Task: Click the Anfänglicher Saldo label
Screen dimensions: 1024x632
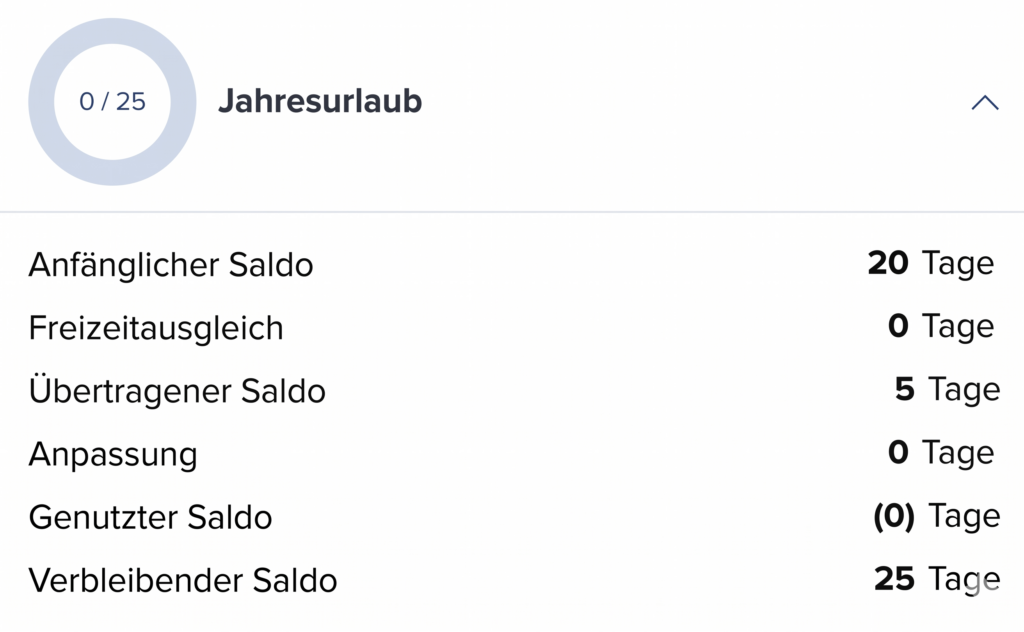Action: tap(170, 264)
